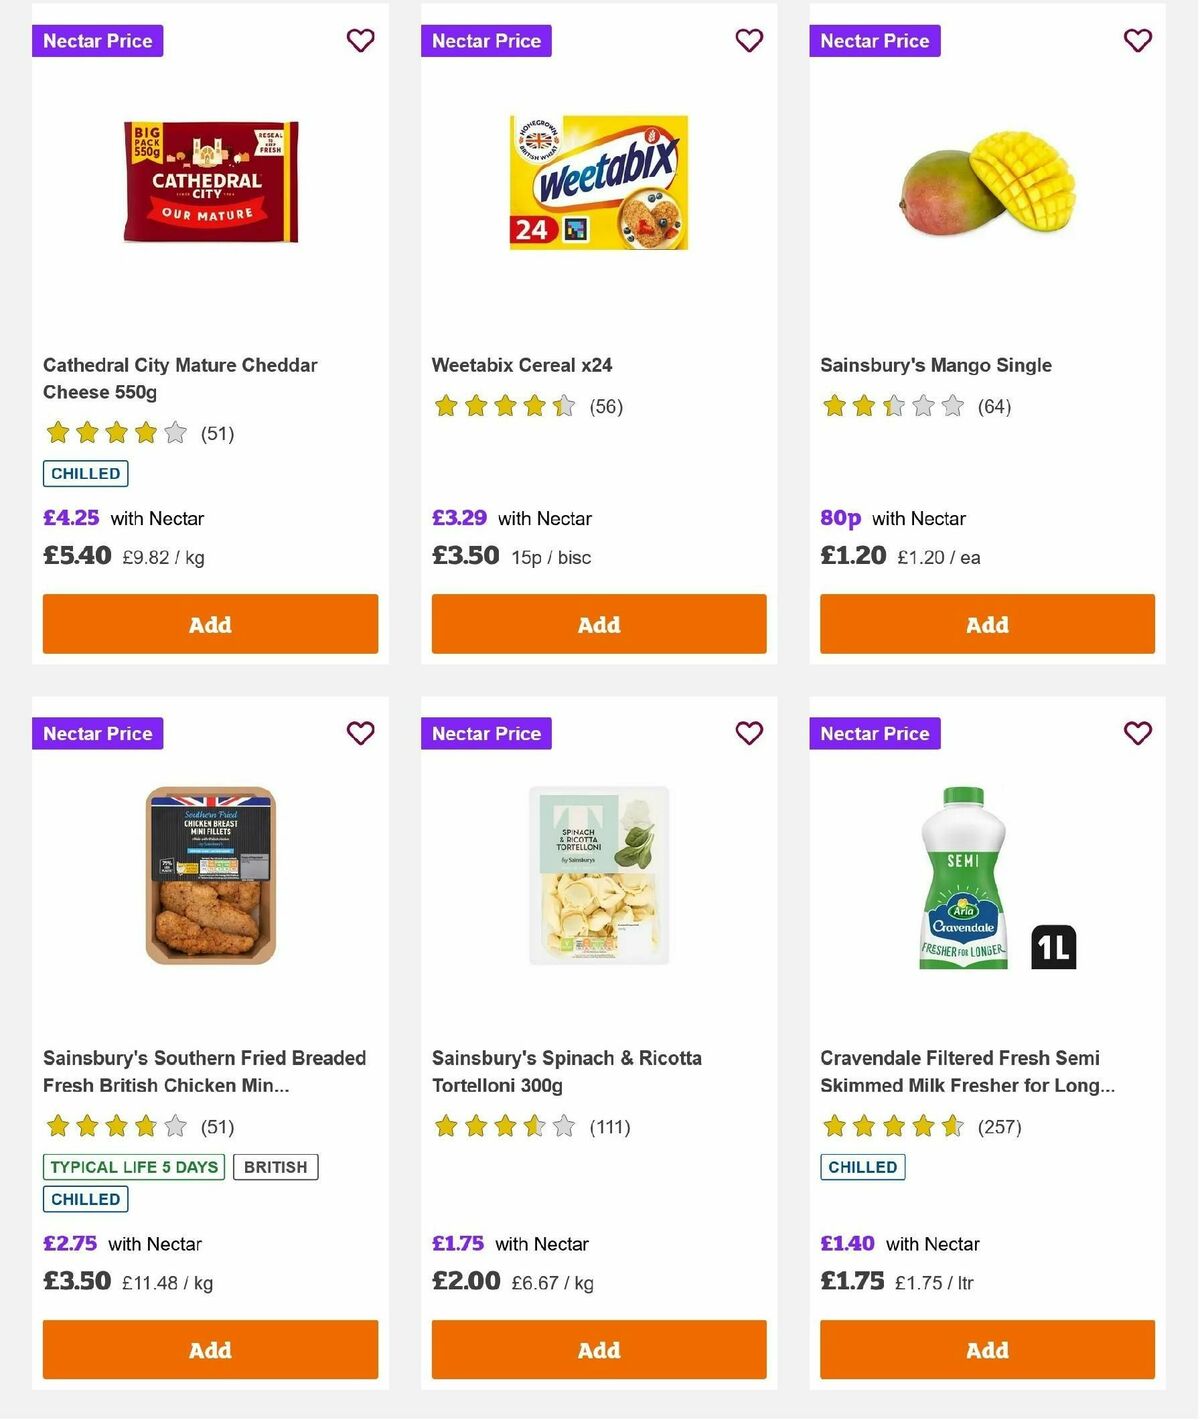1200x1420 pixels.
Task: Open the Cathedral City Cheddar product page
Action: coord(180,379)
